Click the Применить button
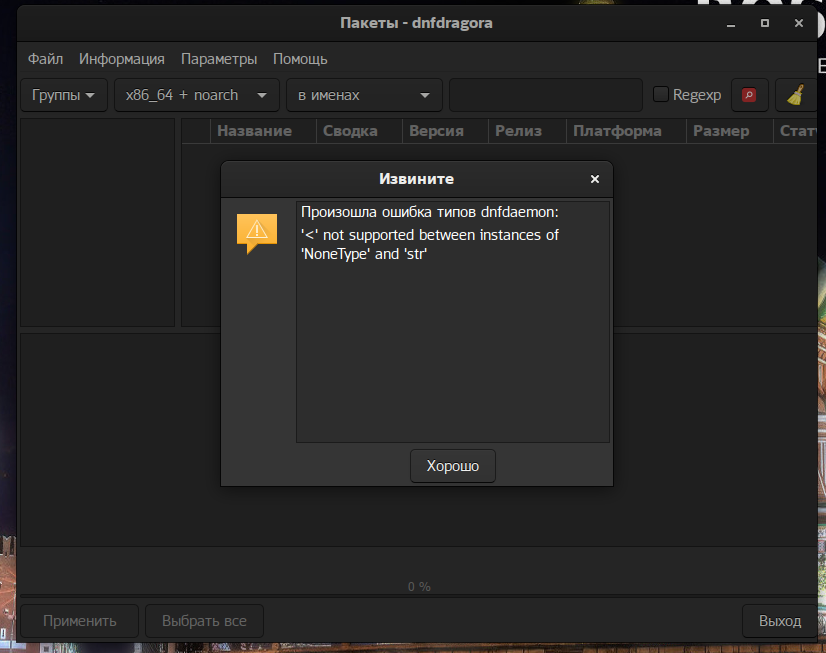826x653 pixels. [80, 621]
